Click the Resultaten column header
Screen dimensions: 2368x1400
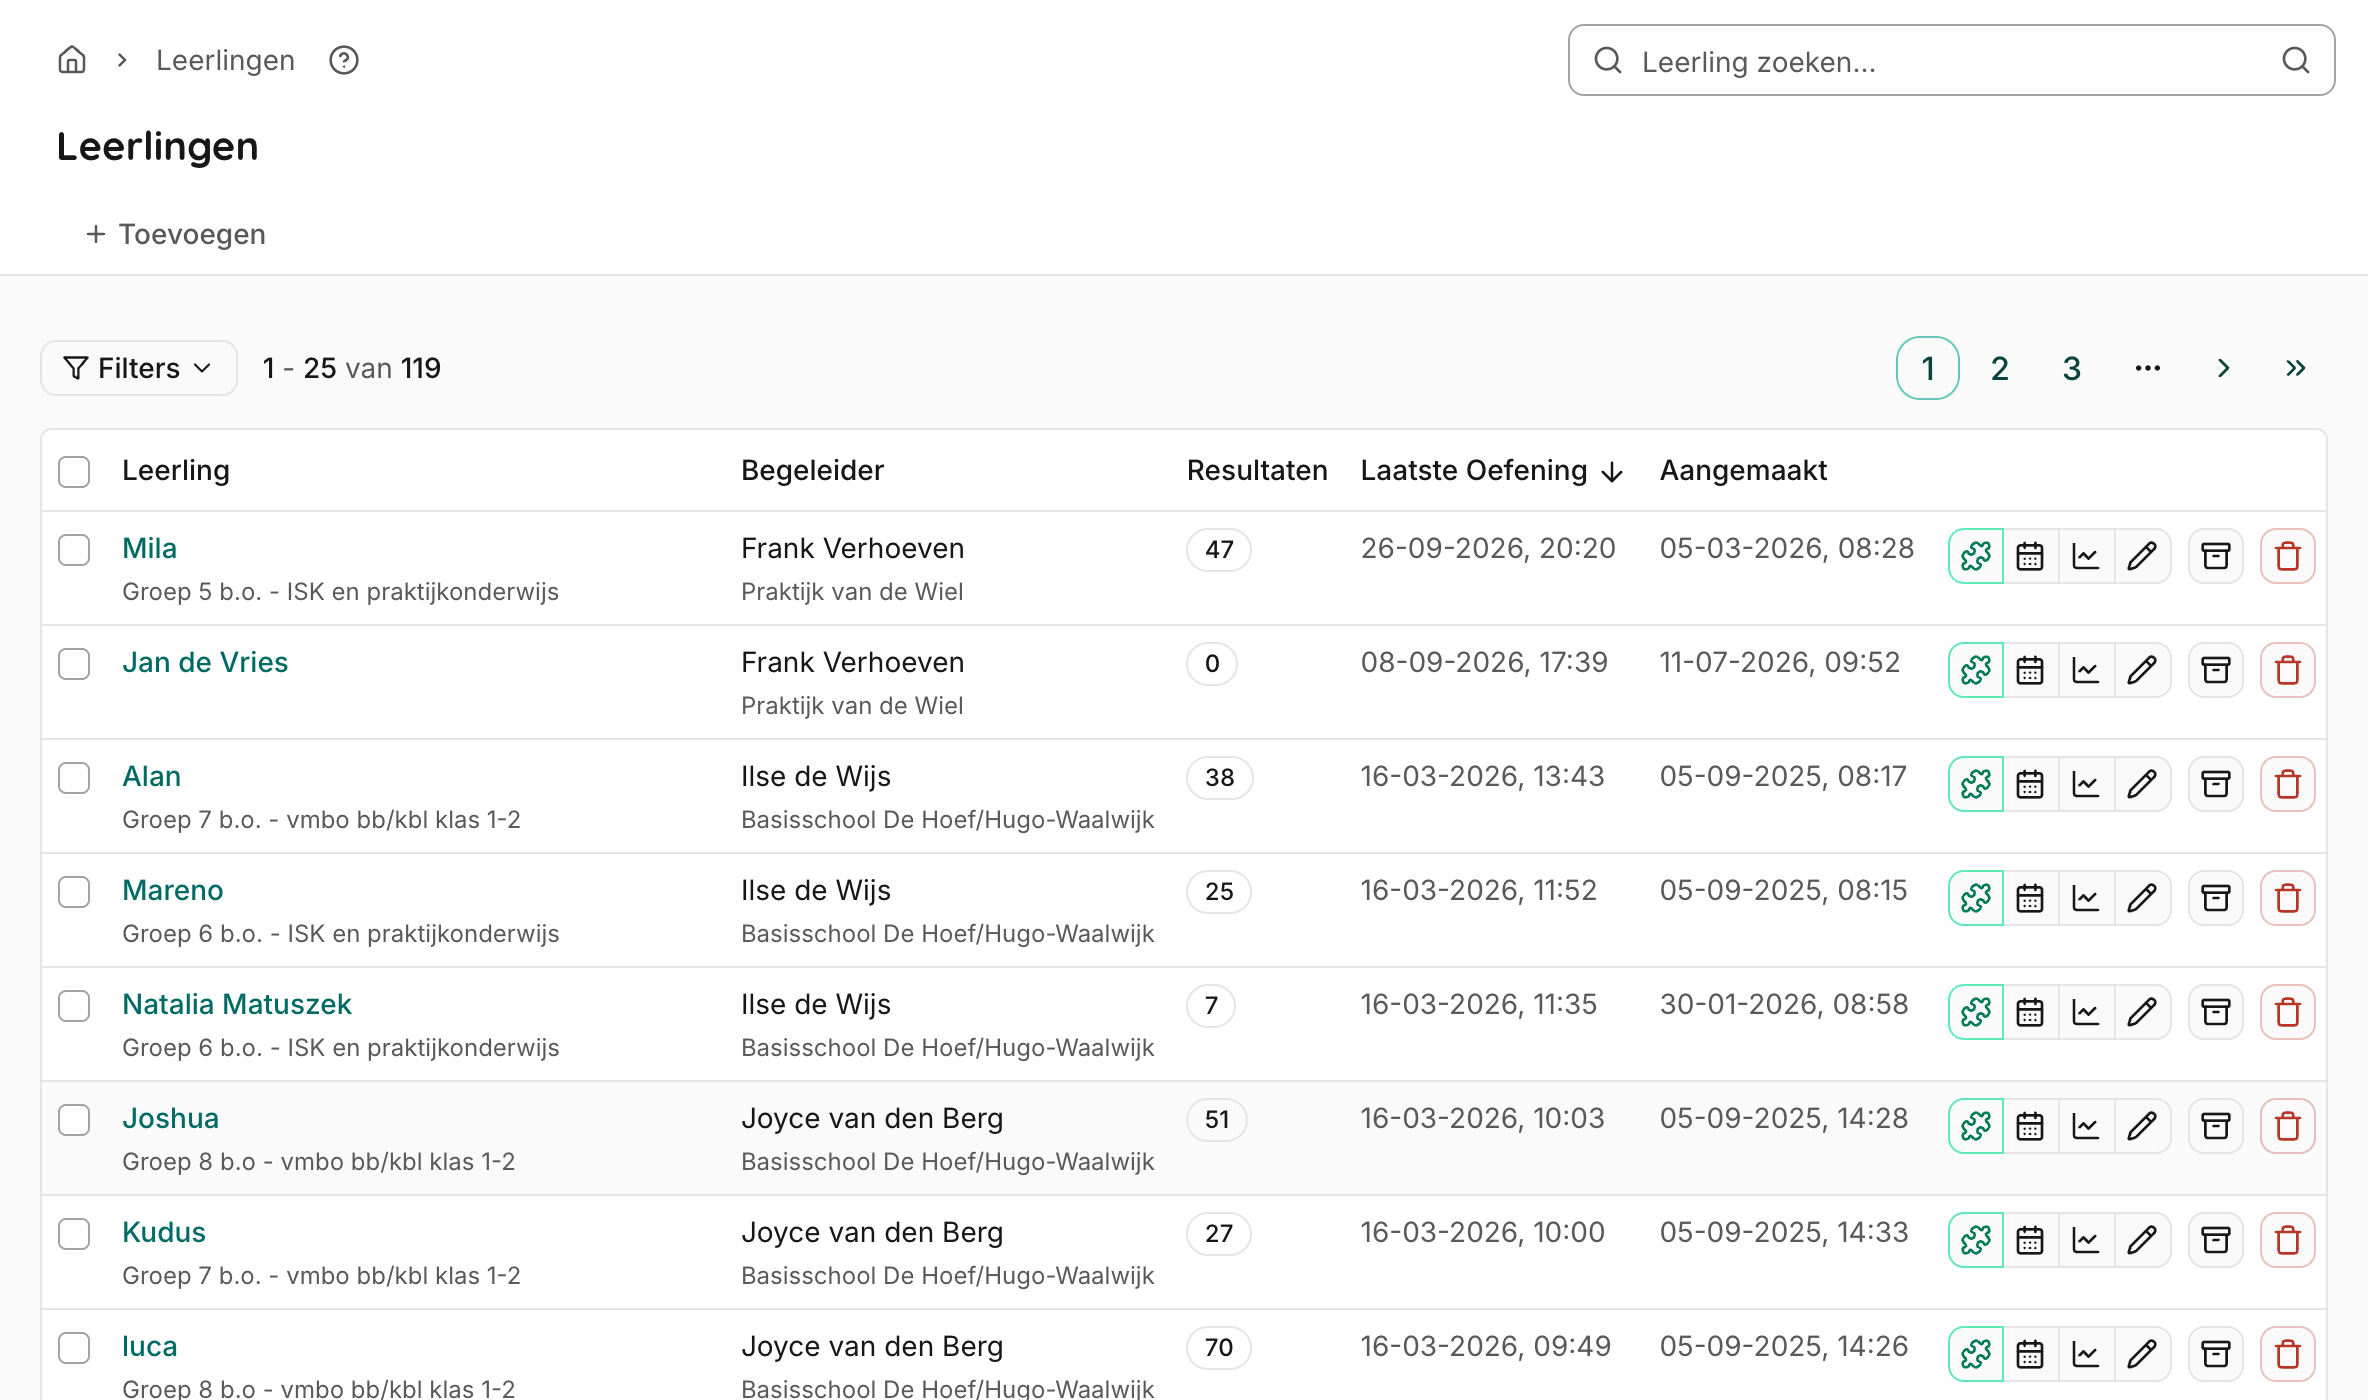tap(1257, 470)
